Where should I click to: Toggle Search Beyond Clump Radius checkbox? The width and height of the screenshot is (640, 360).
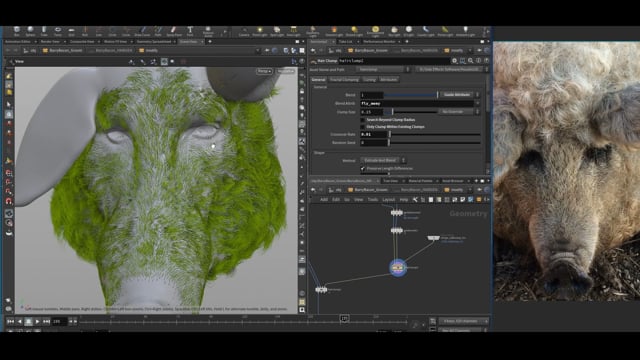[x=362, y=120]
